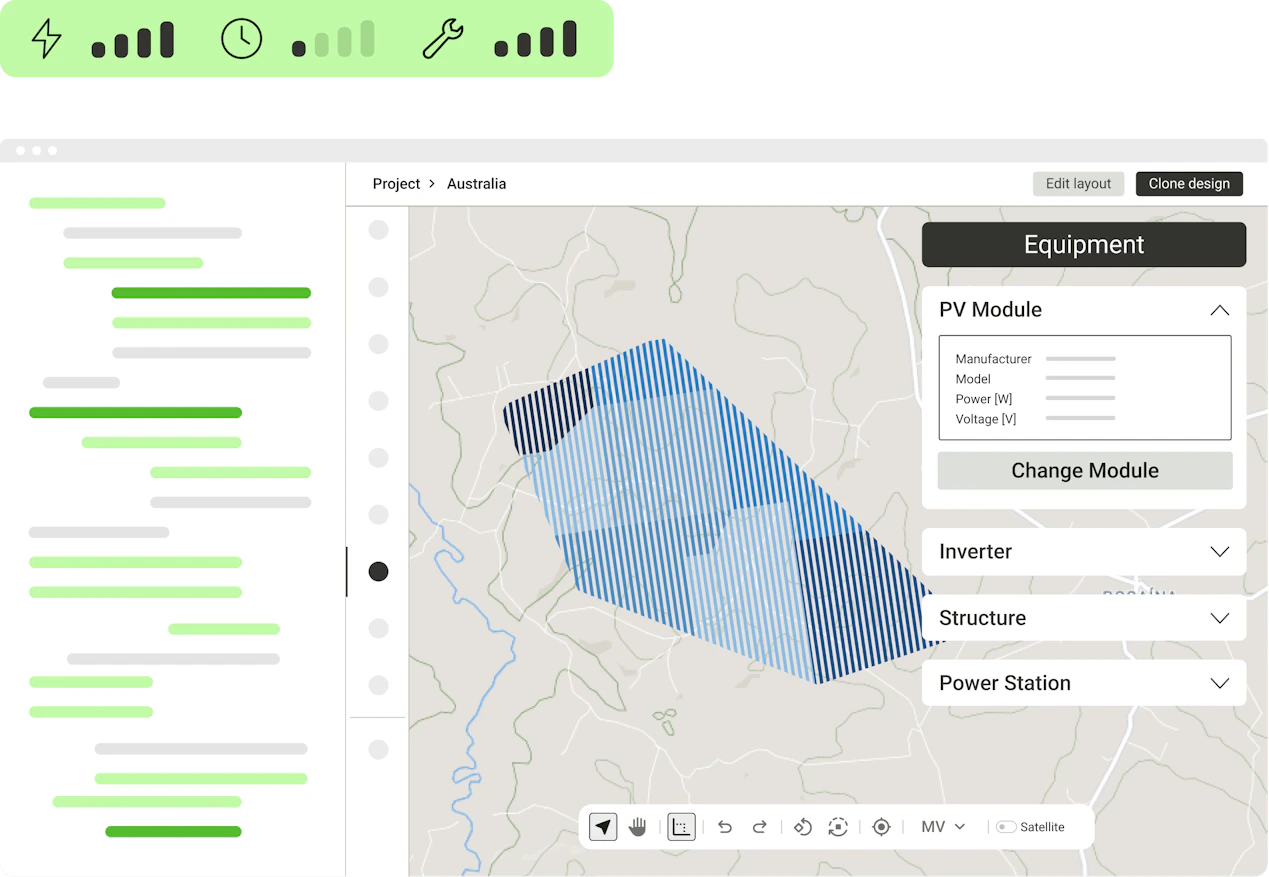Select the arrow pointer tool
1269x877 pixels.
(603, 827)
